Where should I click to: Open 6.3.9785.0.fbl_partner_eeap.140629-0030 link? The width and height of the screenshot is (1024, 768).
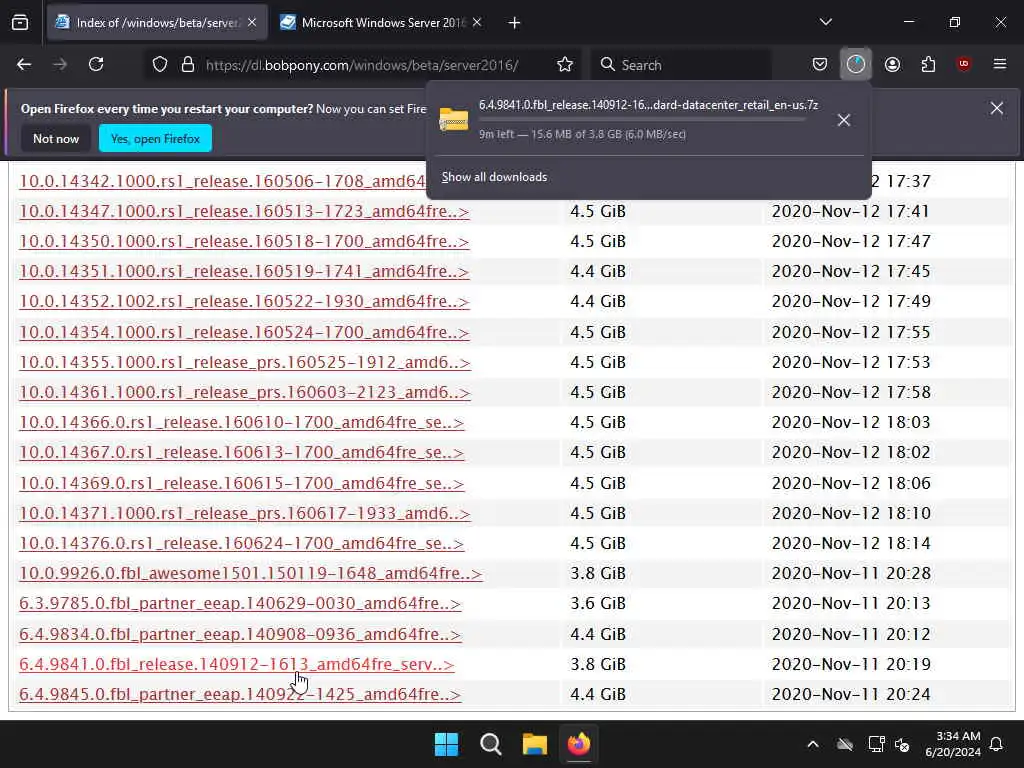click(x=240, y=603)
